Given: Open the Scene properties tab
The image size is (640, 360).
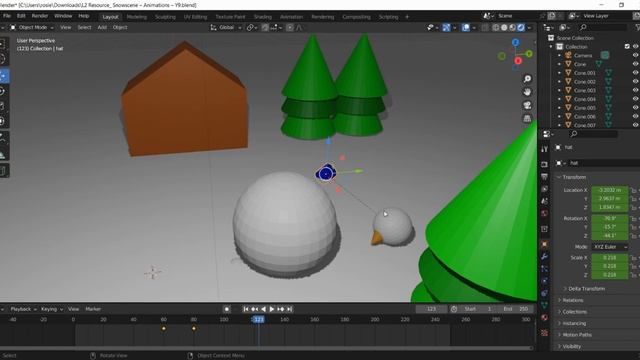Looking at the screenshot, I should pos(544,201).
